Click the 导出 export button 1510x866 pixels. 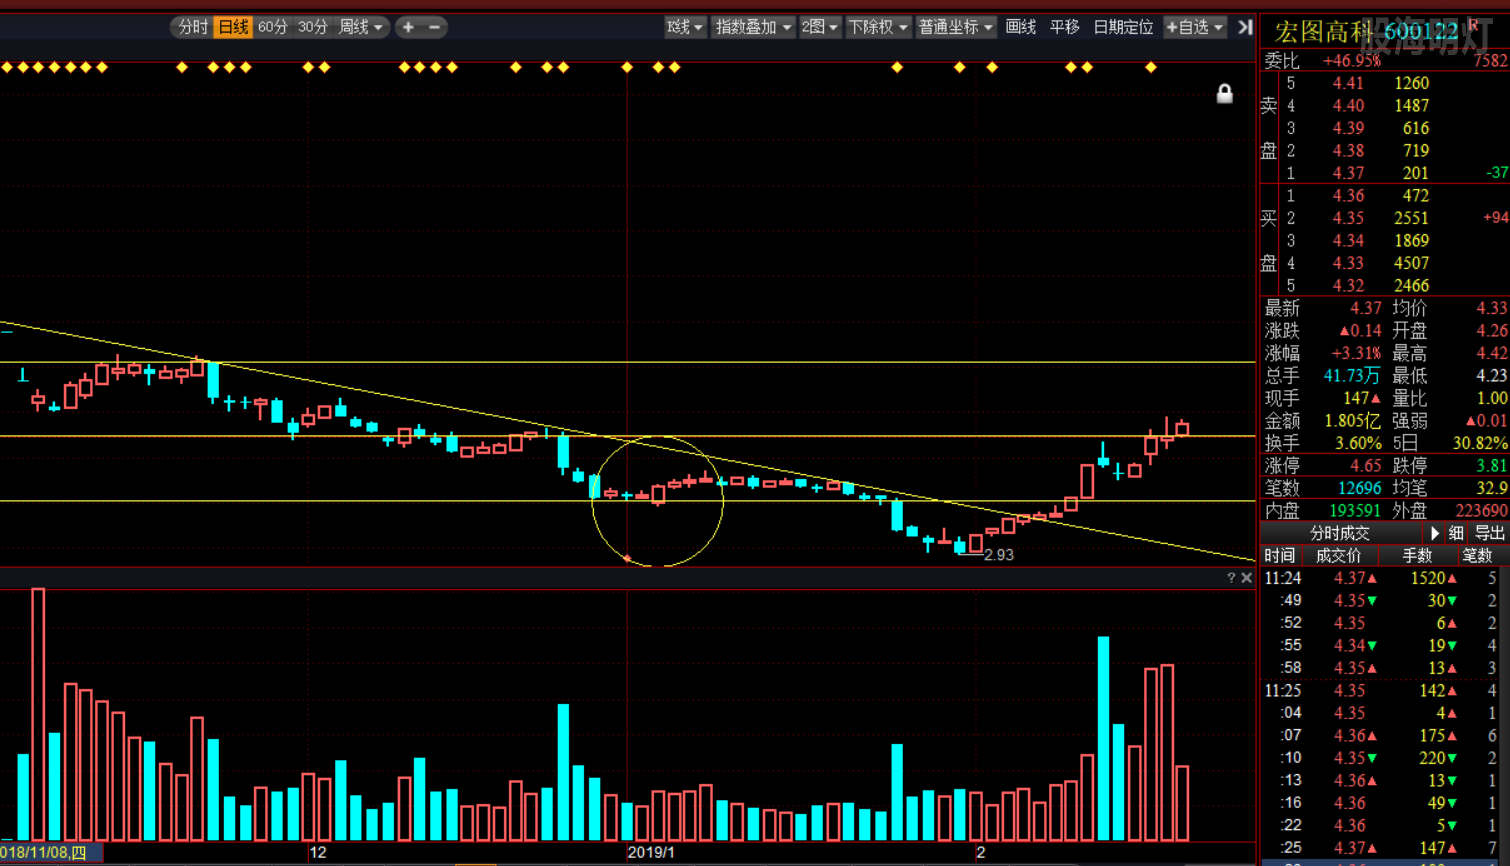tap(1489, 533)
